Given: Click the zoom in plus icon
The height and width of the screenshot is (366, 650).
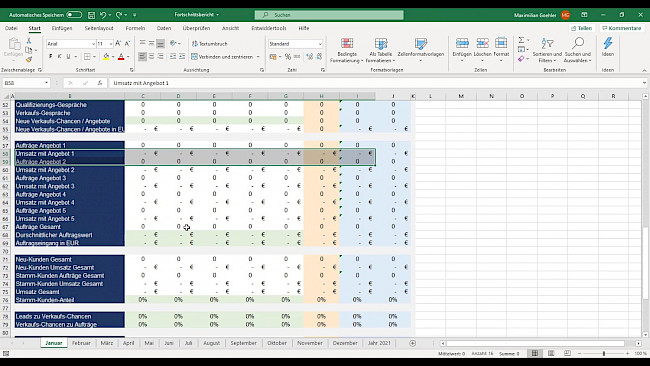Looking at the screenshot, I should (x=628, y=354).
